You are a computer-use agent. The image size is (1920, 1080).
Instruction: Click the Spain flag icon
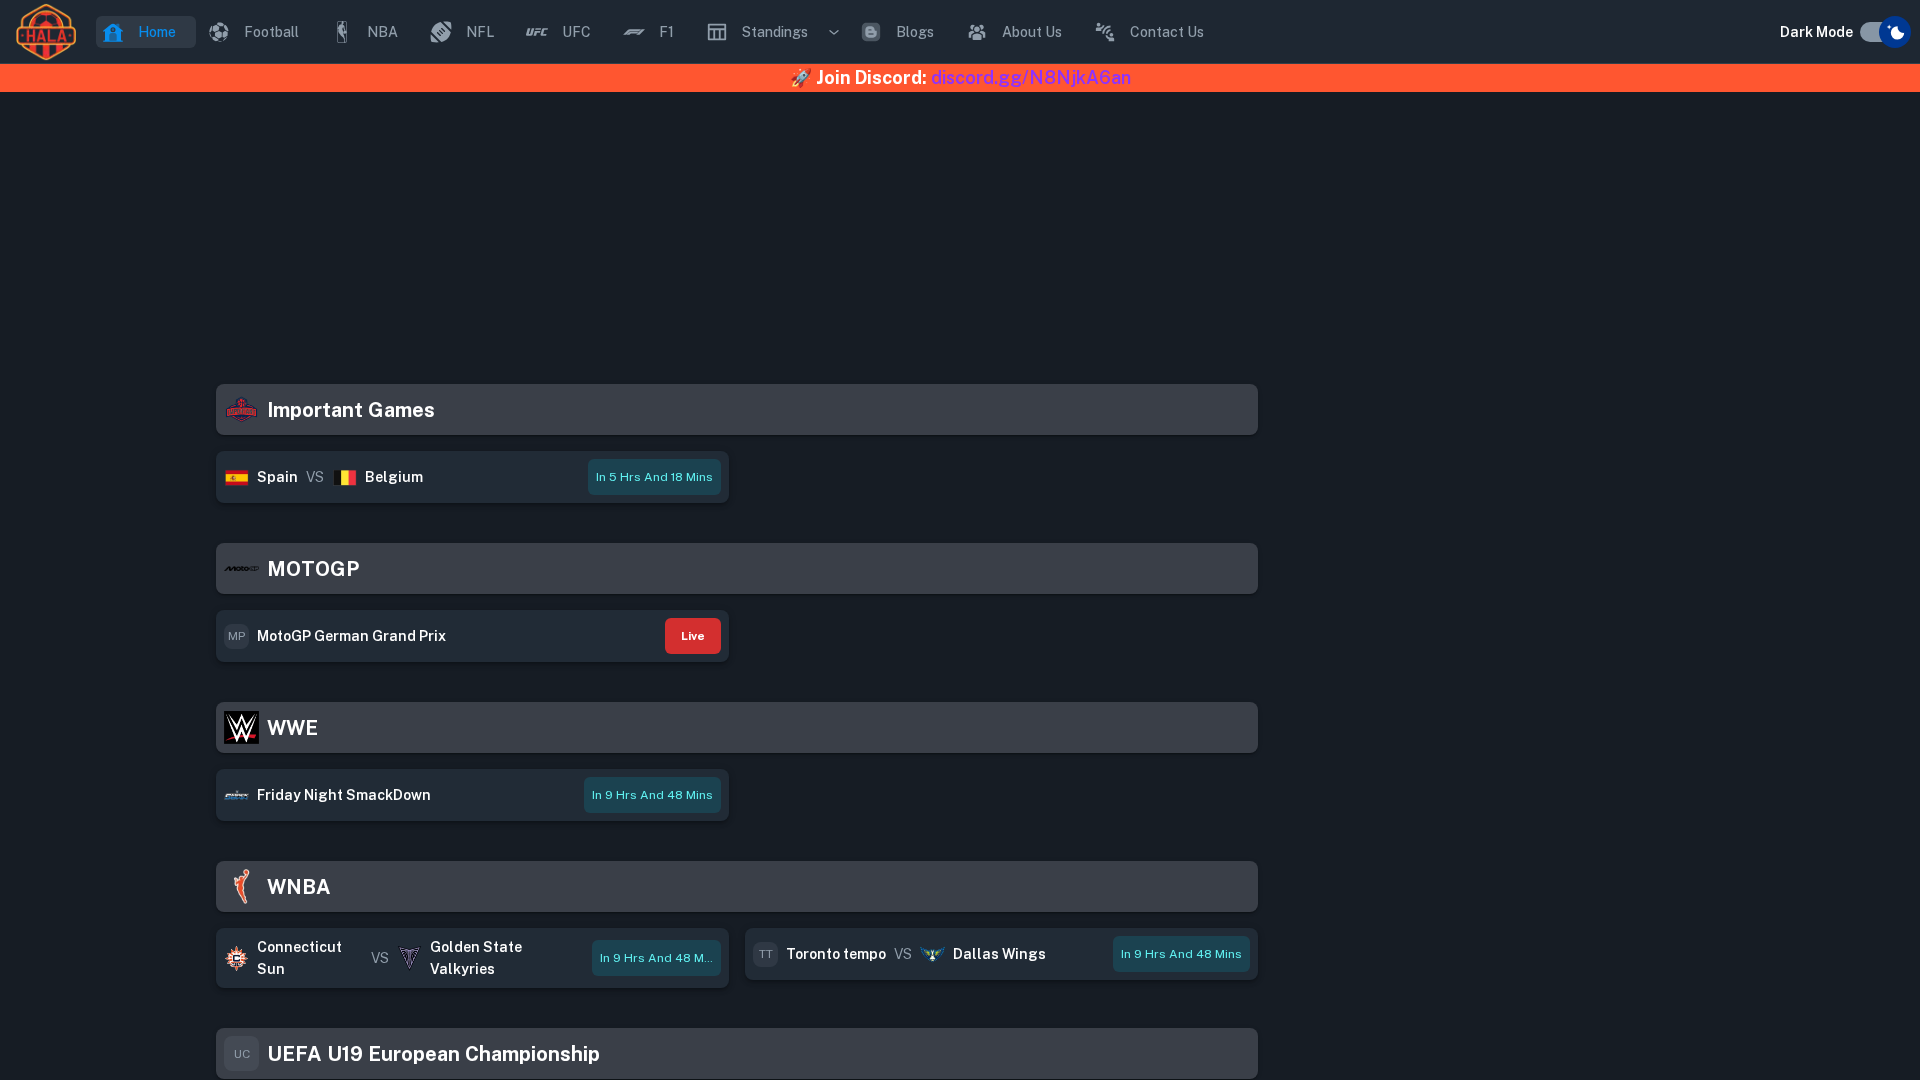(x=236, y=477)
